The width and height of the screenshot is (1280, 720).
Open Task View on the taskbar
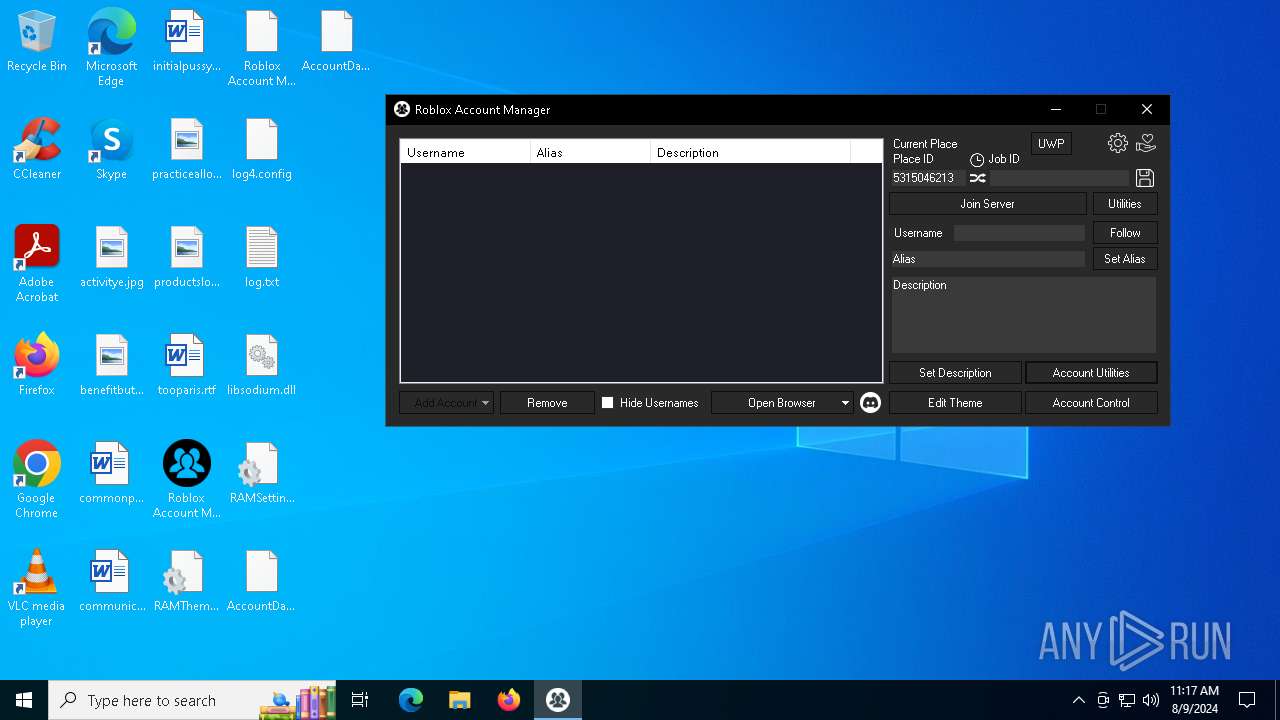[360, 700]
